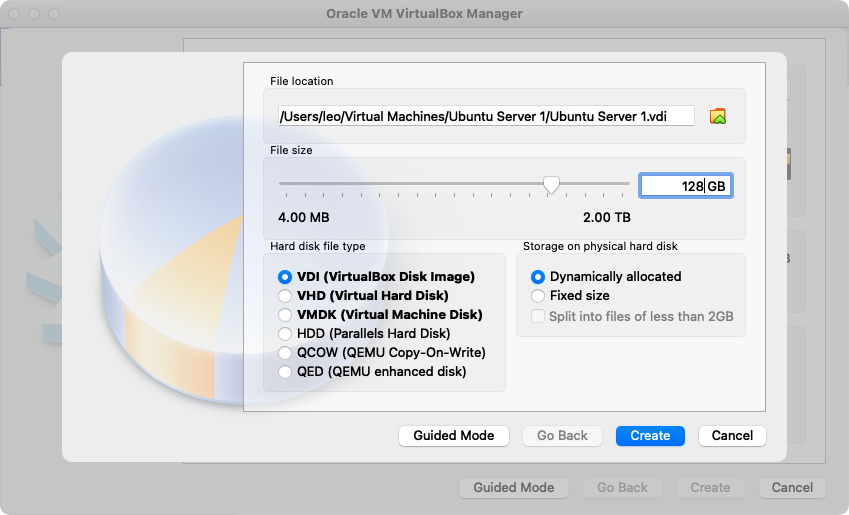Click Go Back in the disk dialog
Viewport: 849px width, 515px height.
pyautogui.click(x=562, y=436)
